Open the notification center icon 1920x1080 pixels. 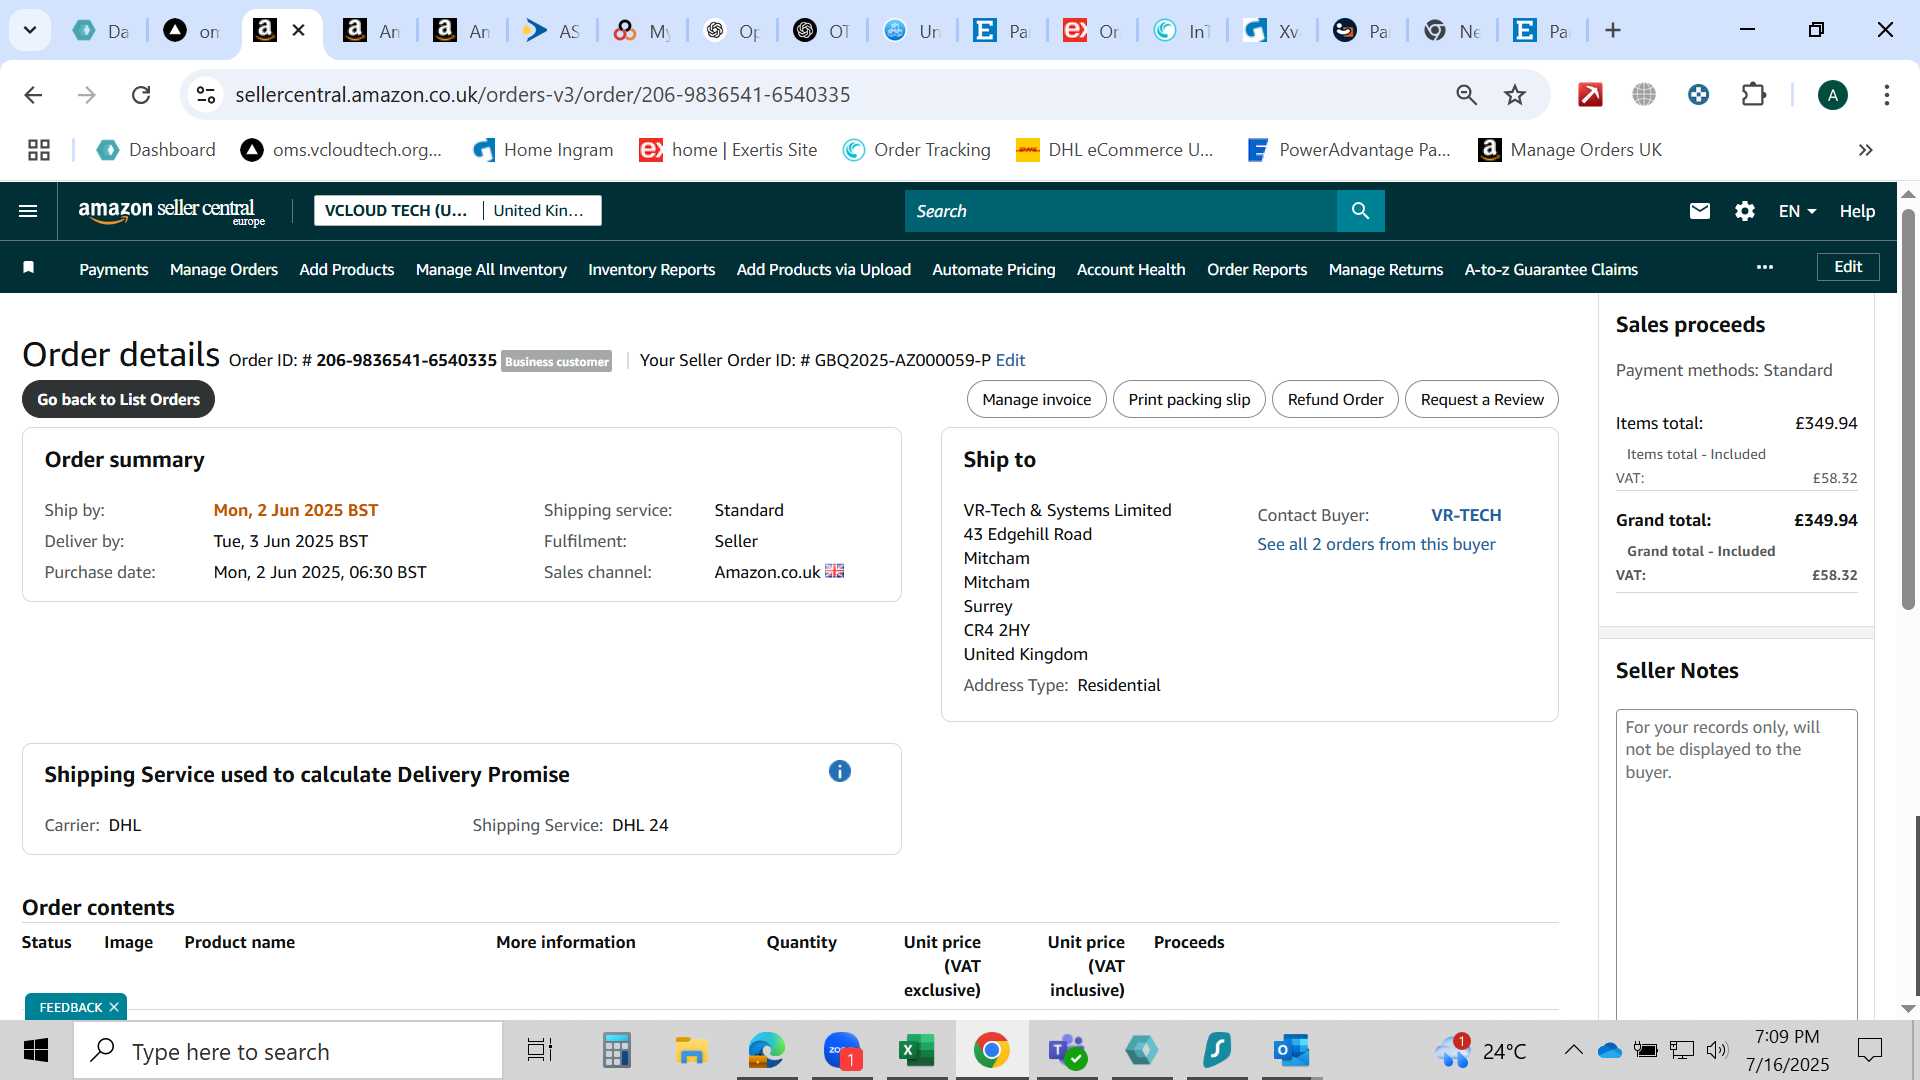pos(1869,1050)
